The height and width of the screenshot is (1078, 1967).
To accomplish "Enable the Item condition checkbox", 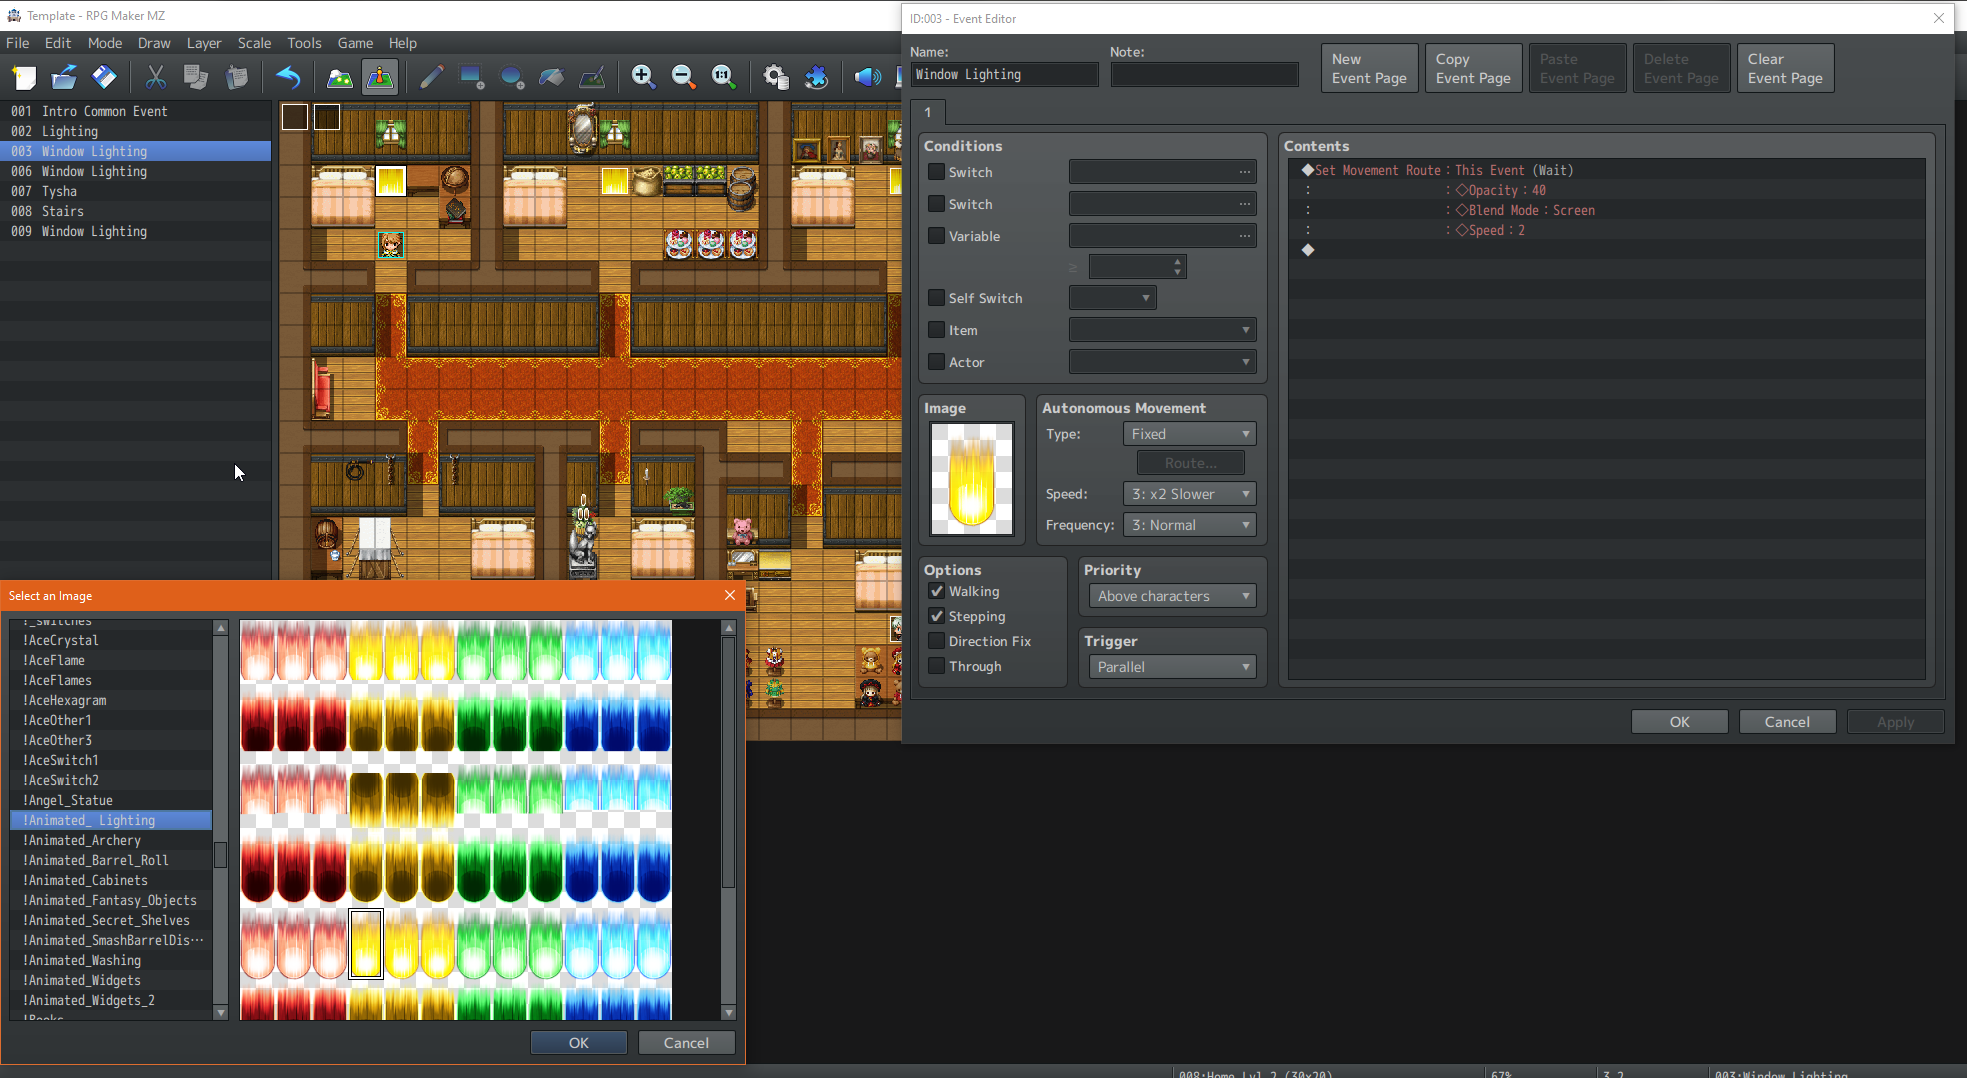I will pyautogui.click(x=936, y=330).
